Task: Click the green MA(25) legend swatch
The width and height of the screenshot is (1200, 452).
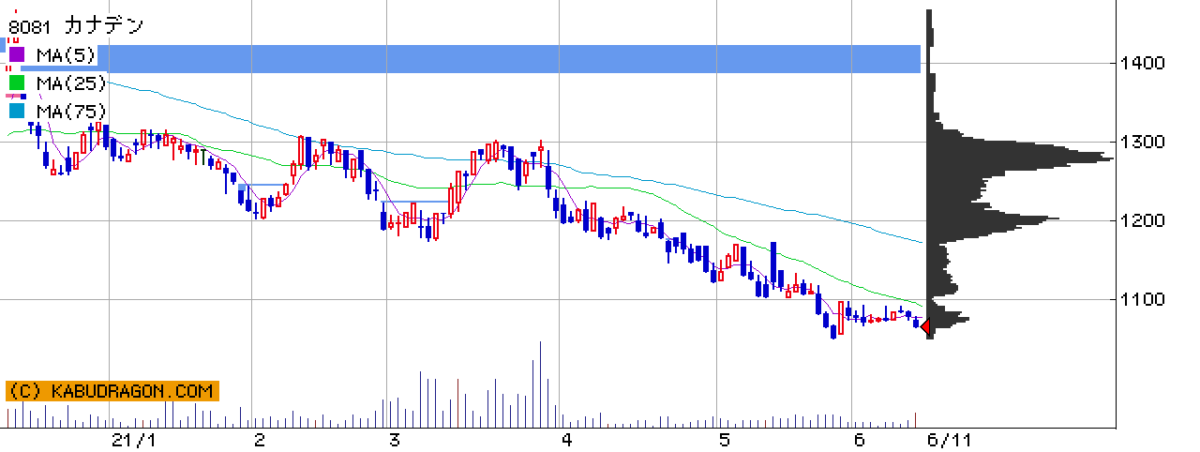Action: [17, 82]
